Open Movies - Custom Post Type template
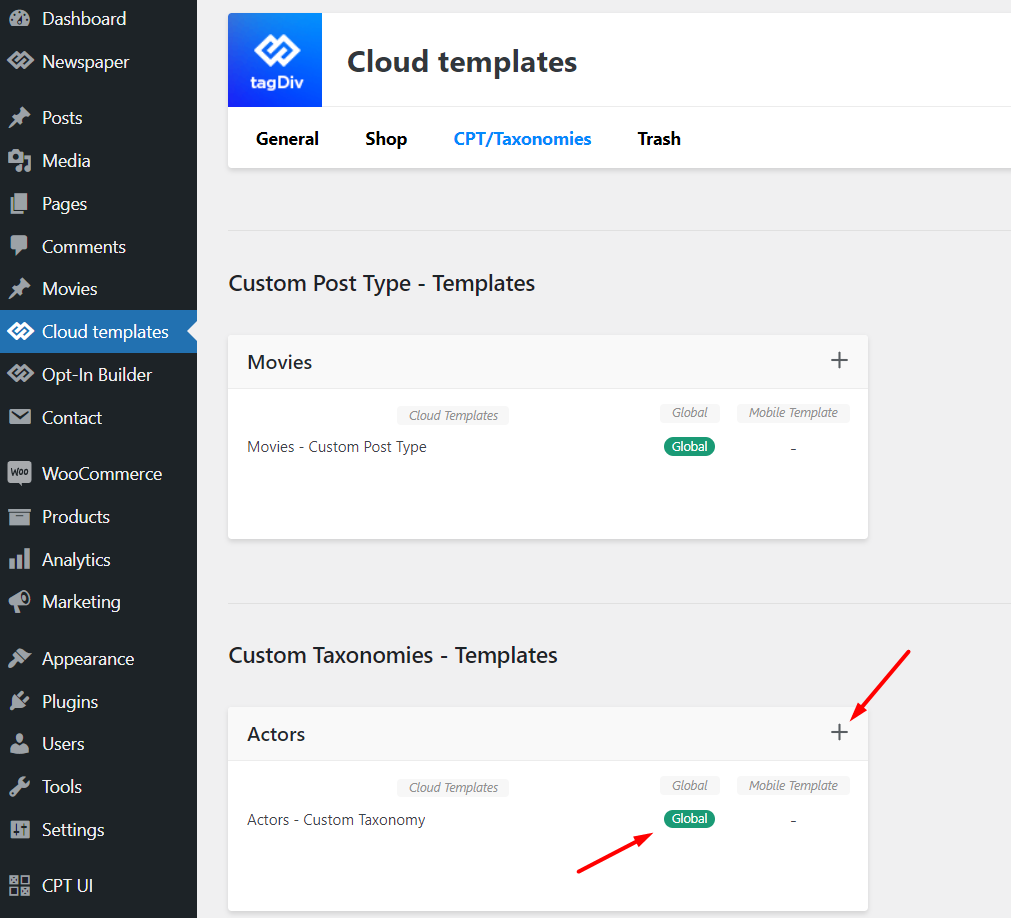Image resolution: width=1011 pixels, height=918 pixels. (x=337, y=447)
